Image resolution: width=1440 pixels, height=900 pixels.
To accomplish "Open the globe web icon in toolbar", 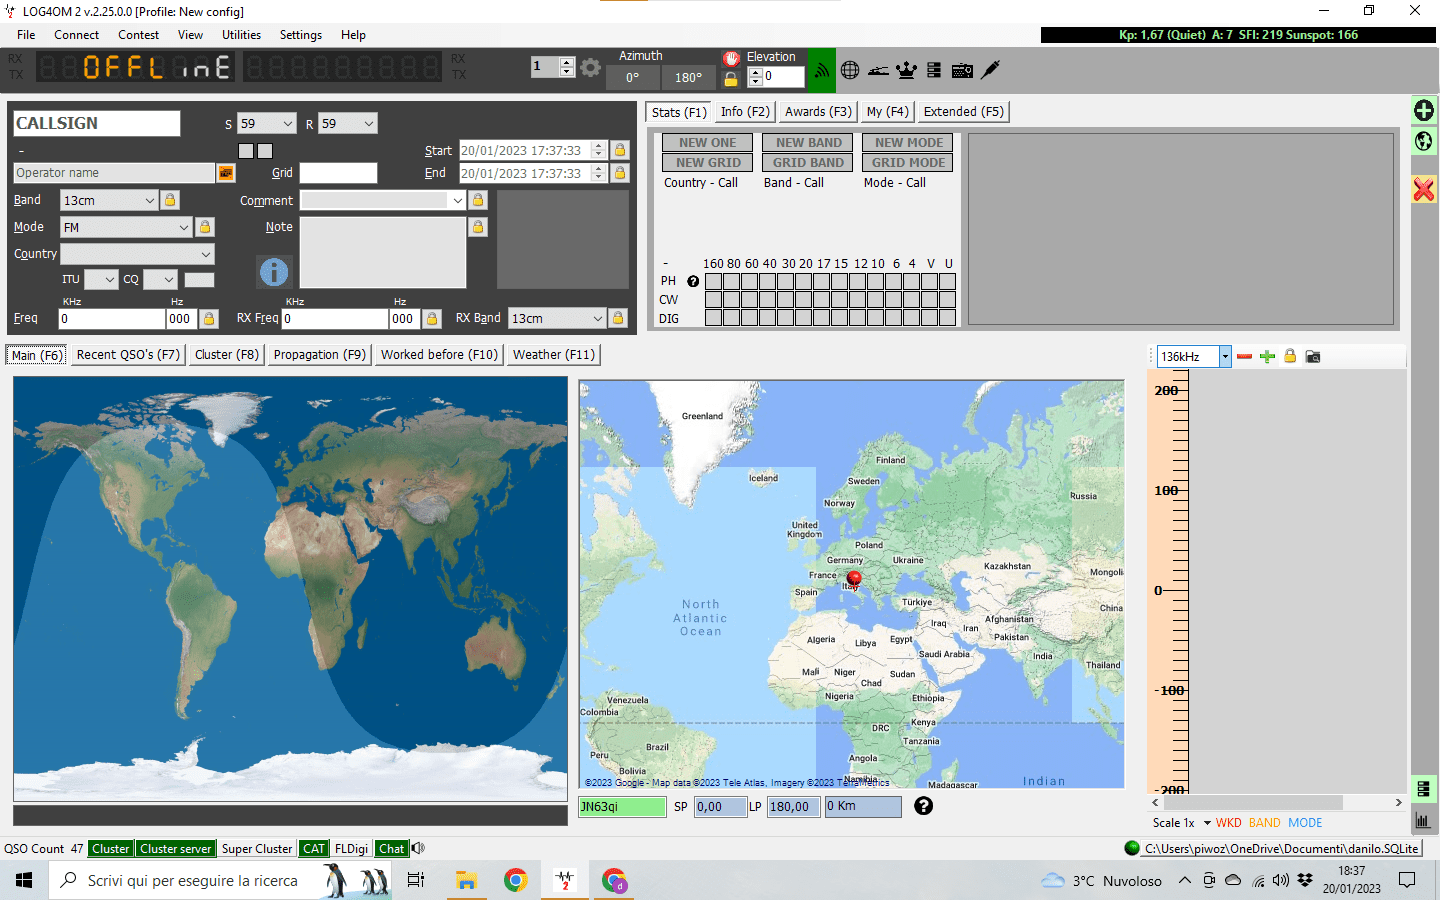I will pyautogui.click(x=850, y=70).
